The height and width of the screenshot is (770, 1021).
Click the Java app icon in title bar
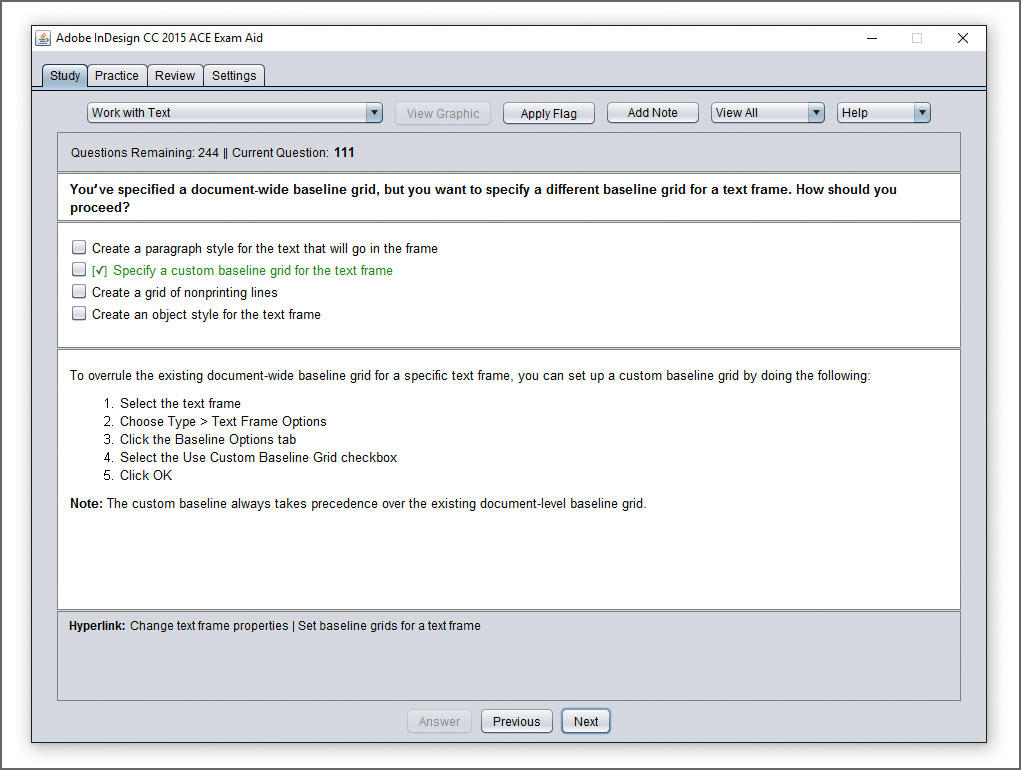click(43, 38)
